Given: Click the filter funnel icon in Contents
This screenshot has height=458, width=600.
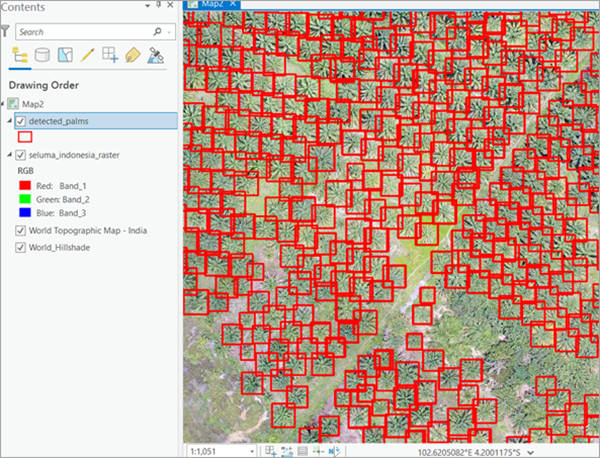Looking at the screenshot, I should point(6,31).
